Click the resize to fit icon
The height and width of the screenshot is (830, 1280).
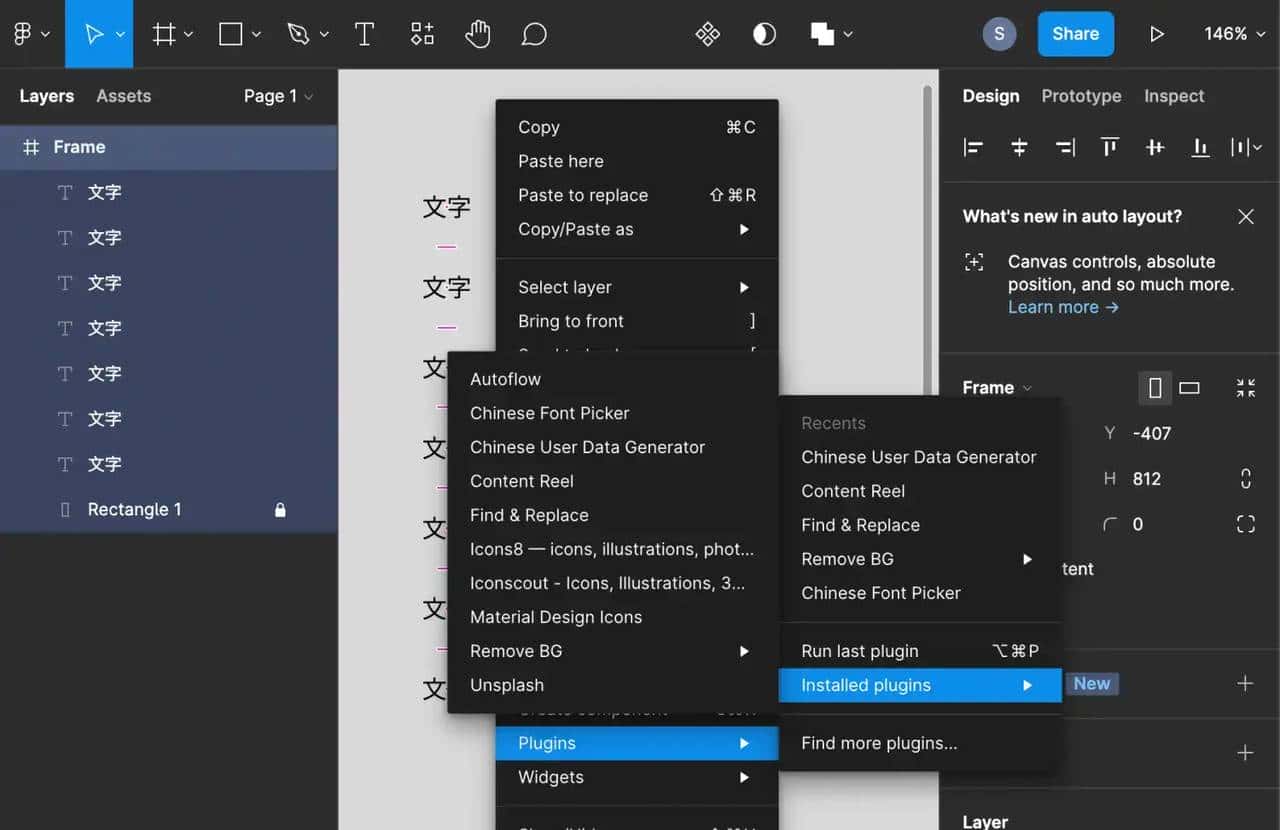(1245, 388)
